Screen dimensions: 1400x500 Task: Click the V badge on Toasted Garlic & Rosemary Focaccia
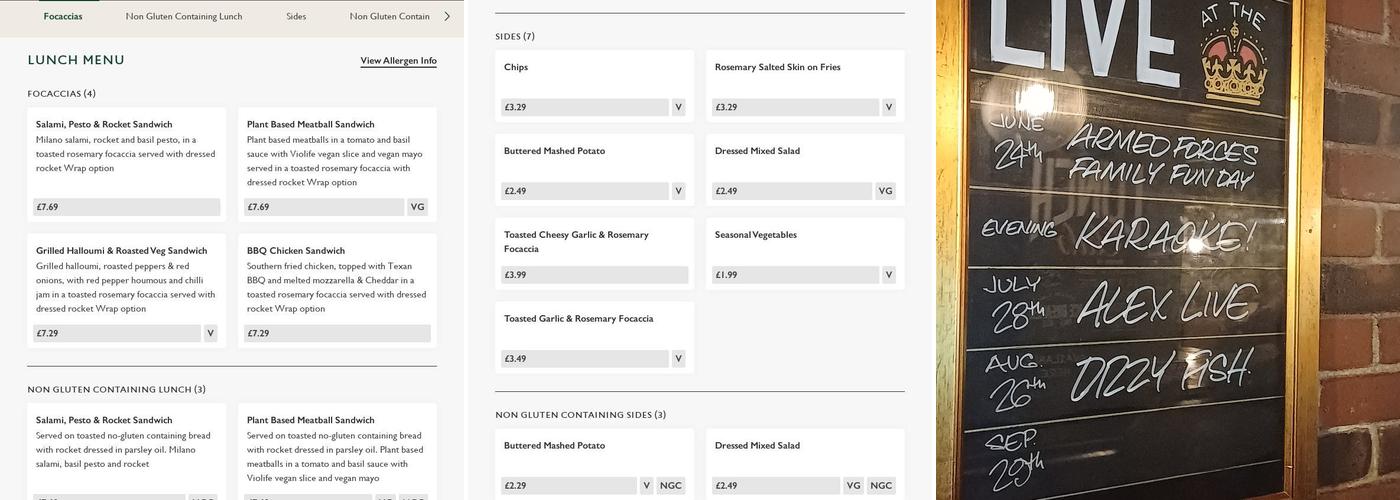pyautogui.click(x=678, y=359)
